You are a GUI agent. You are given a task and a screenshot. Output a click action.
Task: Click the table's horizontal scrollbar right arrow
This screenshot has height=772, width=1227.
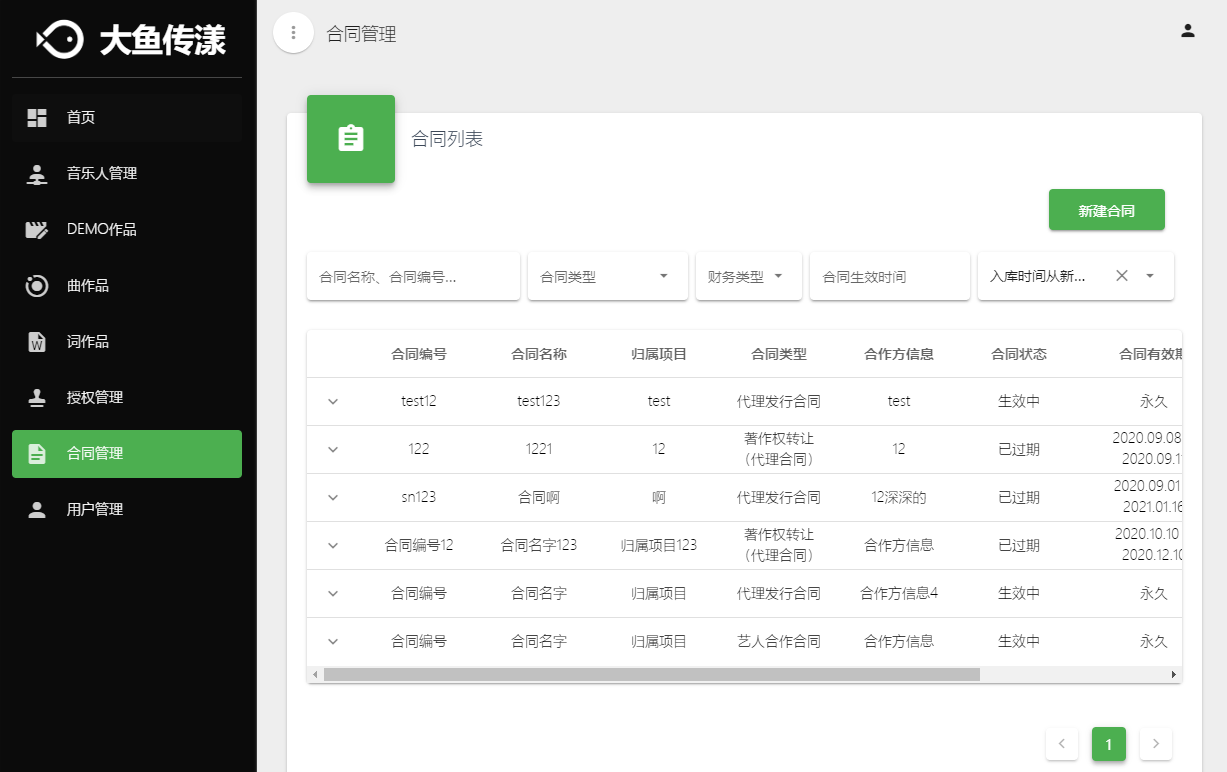point(1174,675)
